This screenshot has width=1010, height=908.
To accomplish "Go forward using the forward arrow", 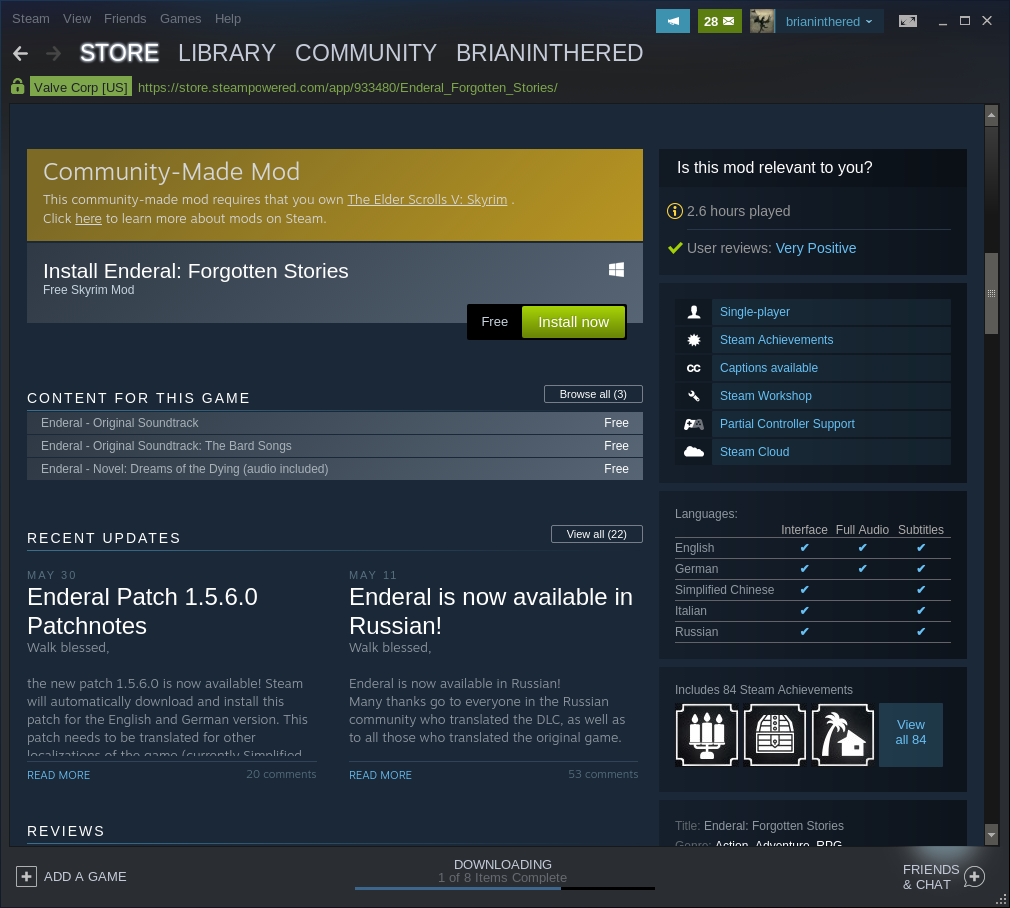I will pos(53,53).
